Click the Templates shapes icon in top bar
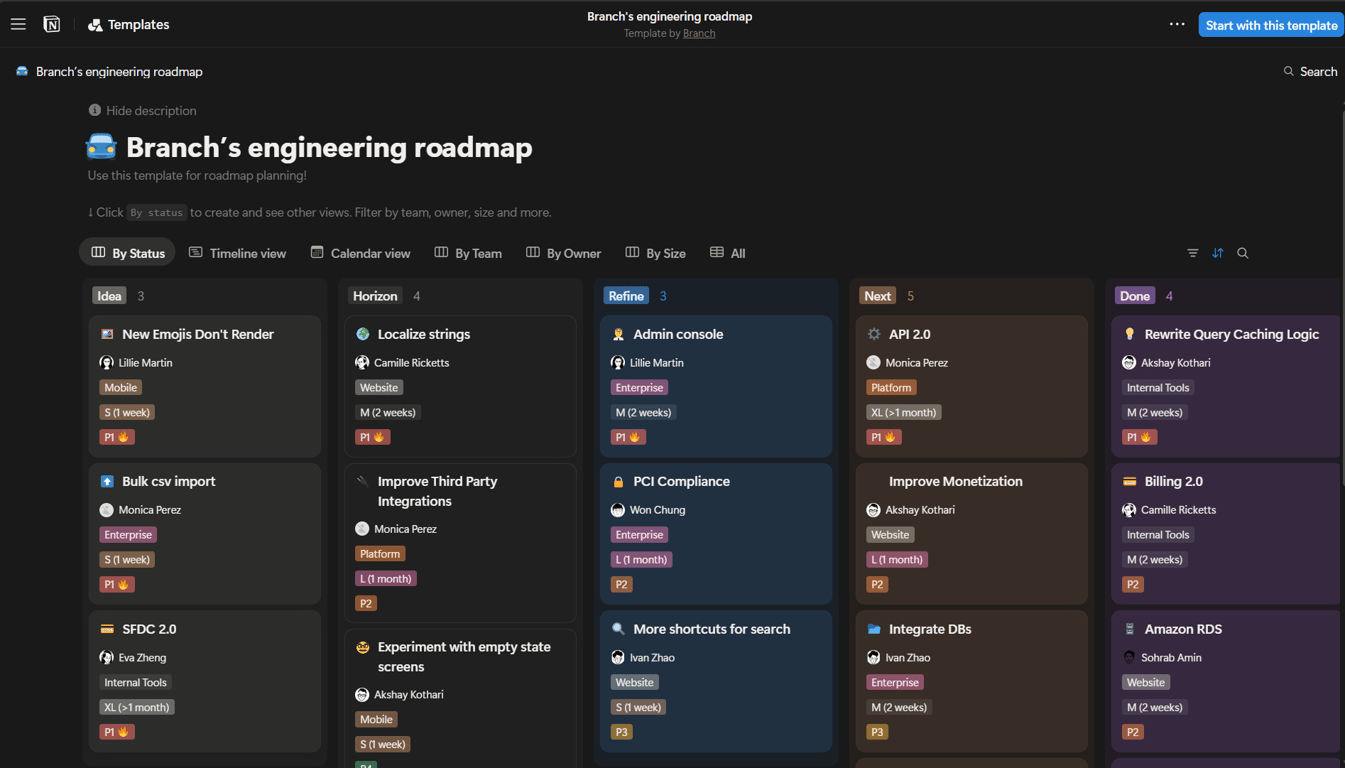1345x768 pixels. pos(95,25)
